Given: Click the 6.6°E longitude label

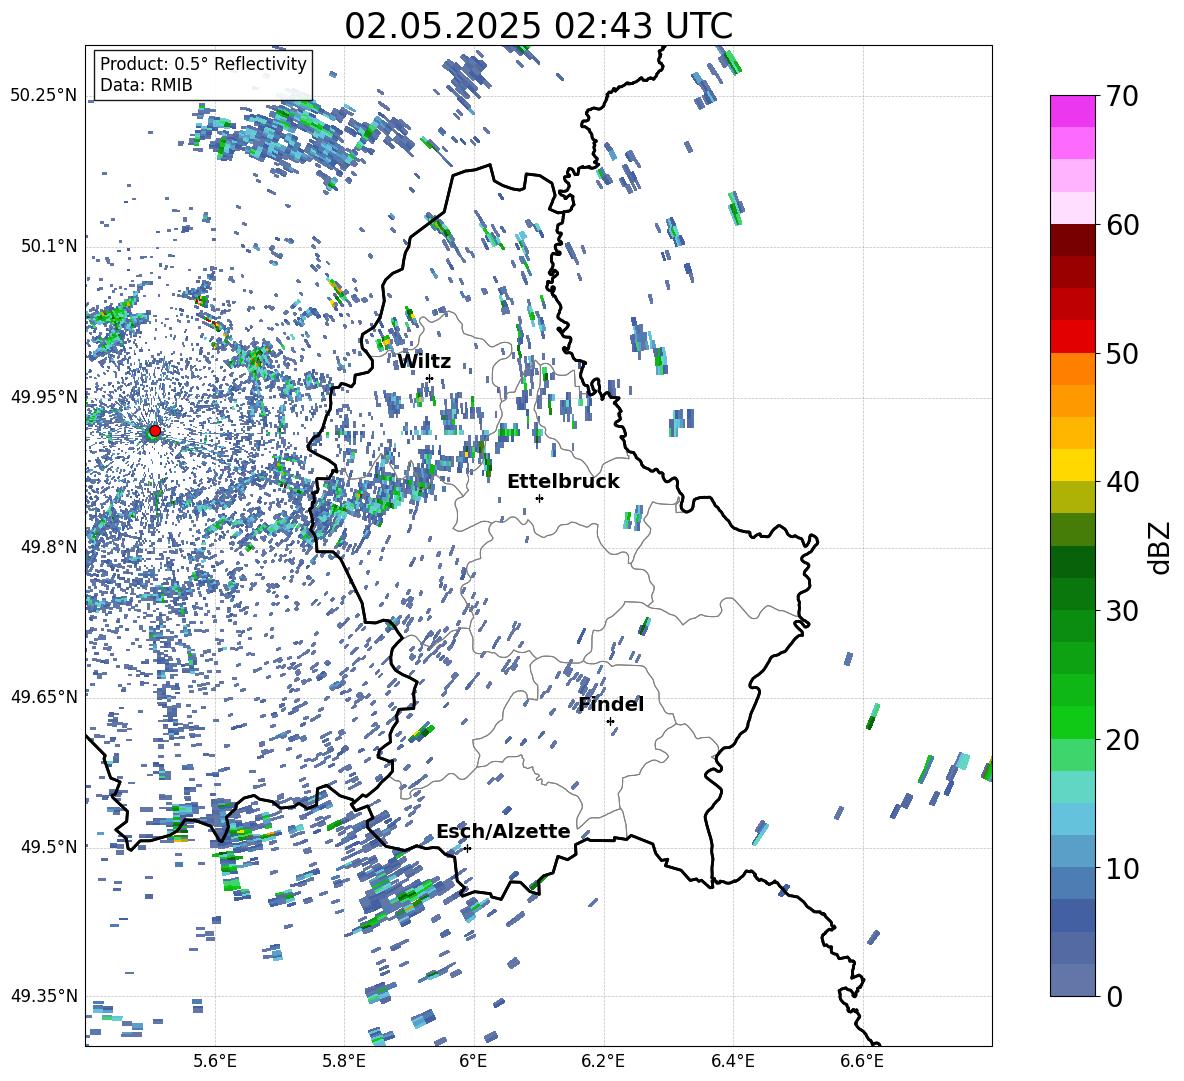Looking at the screenshot, I should pos(862,1062).
